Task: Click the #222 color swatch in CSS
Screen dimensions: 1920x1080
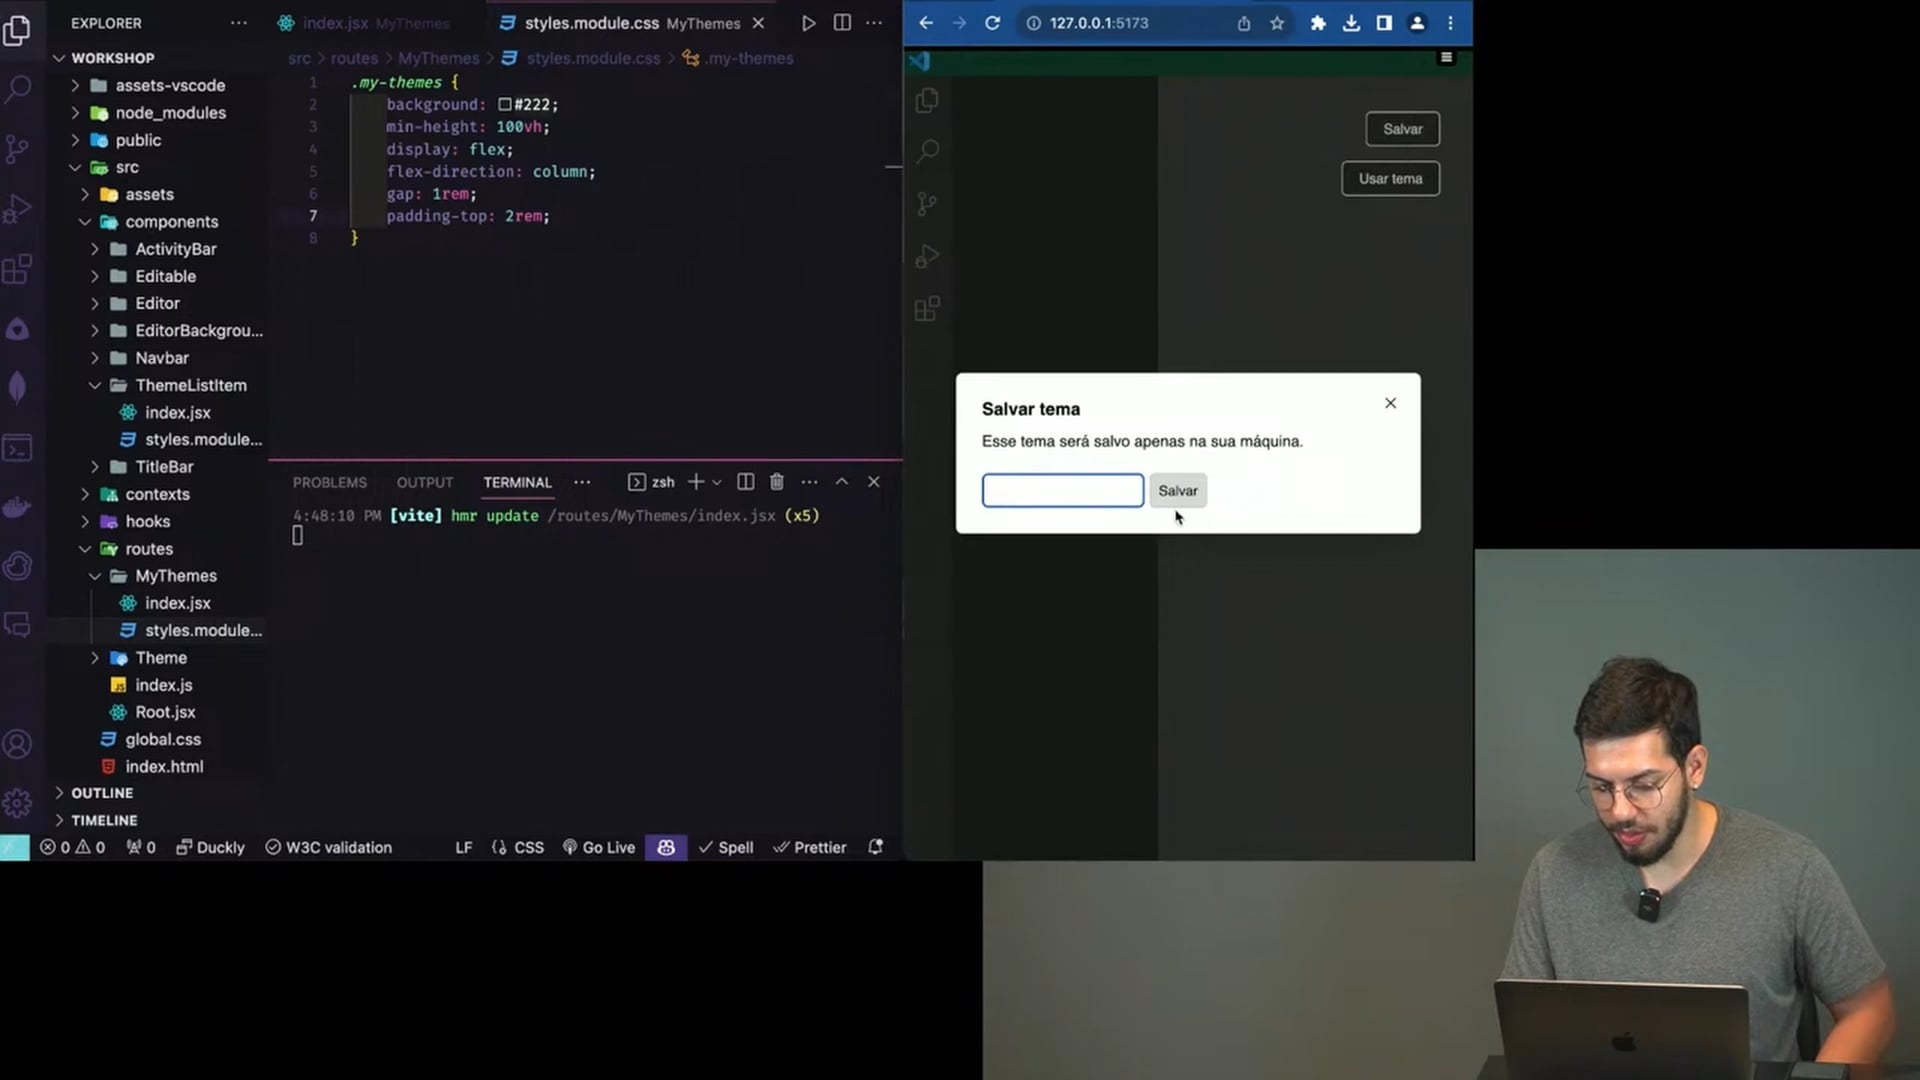Action: (505, 105)
